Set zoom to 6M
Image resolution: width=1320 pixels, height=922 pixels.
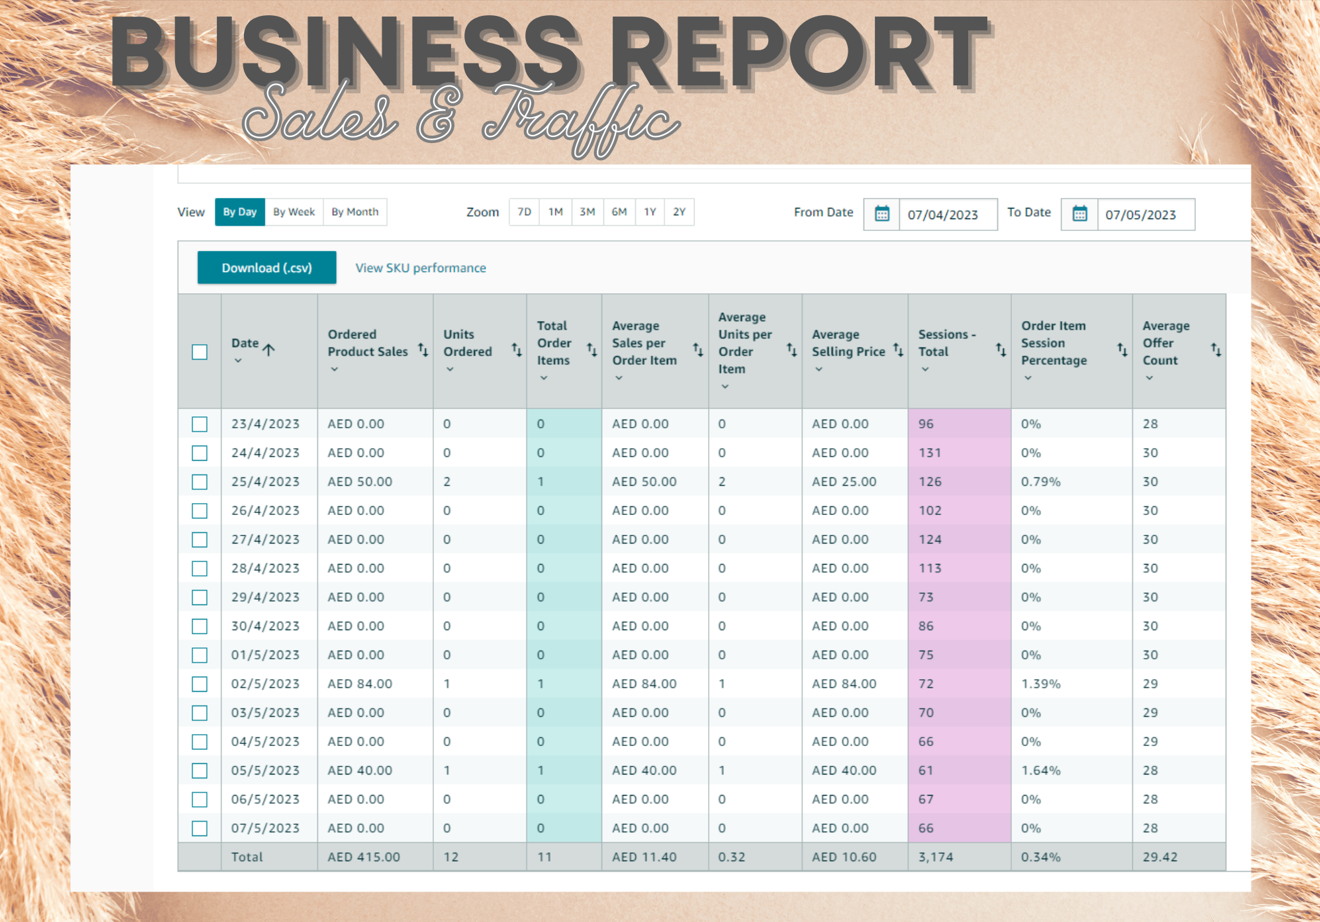pos(619,212)
